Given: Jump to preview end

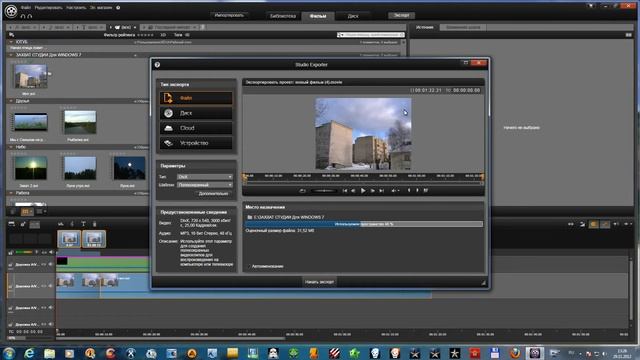Looking at the screenshot, I should pos(381,191).
